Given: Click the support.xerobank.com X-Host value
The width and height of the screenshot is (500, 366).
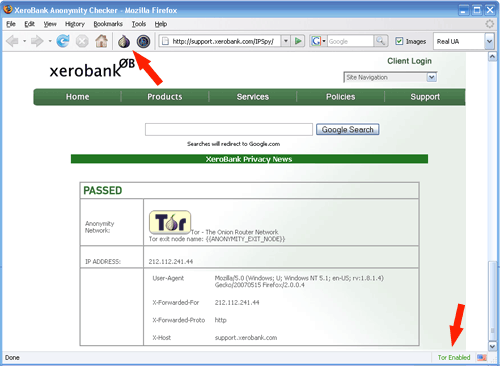Looking at the screenshot, I should pos(246,338).
